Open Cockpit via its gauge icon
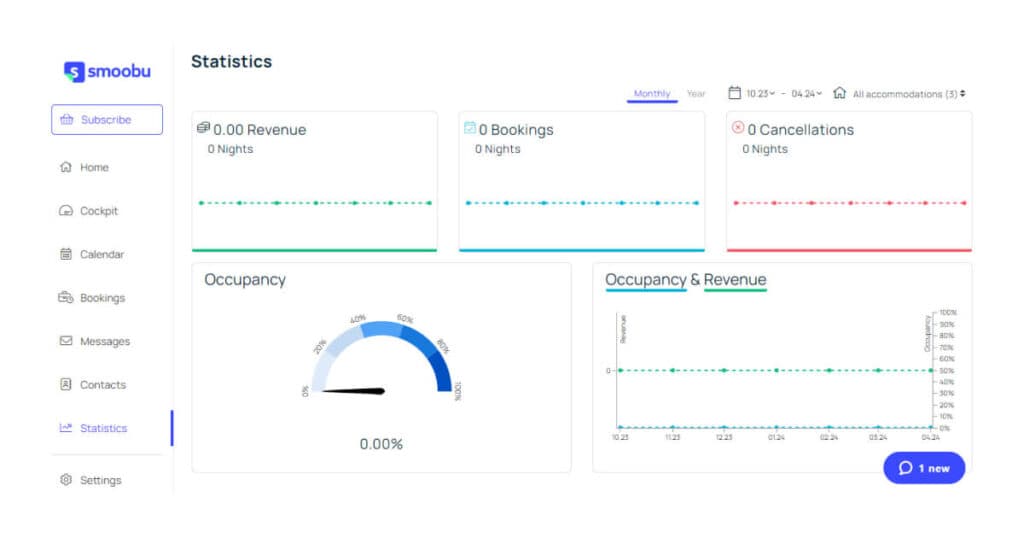 point(66,210)
